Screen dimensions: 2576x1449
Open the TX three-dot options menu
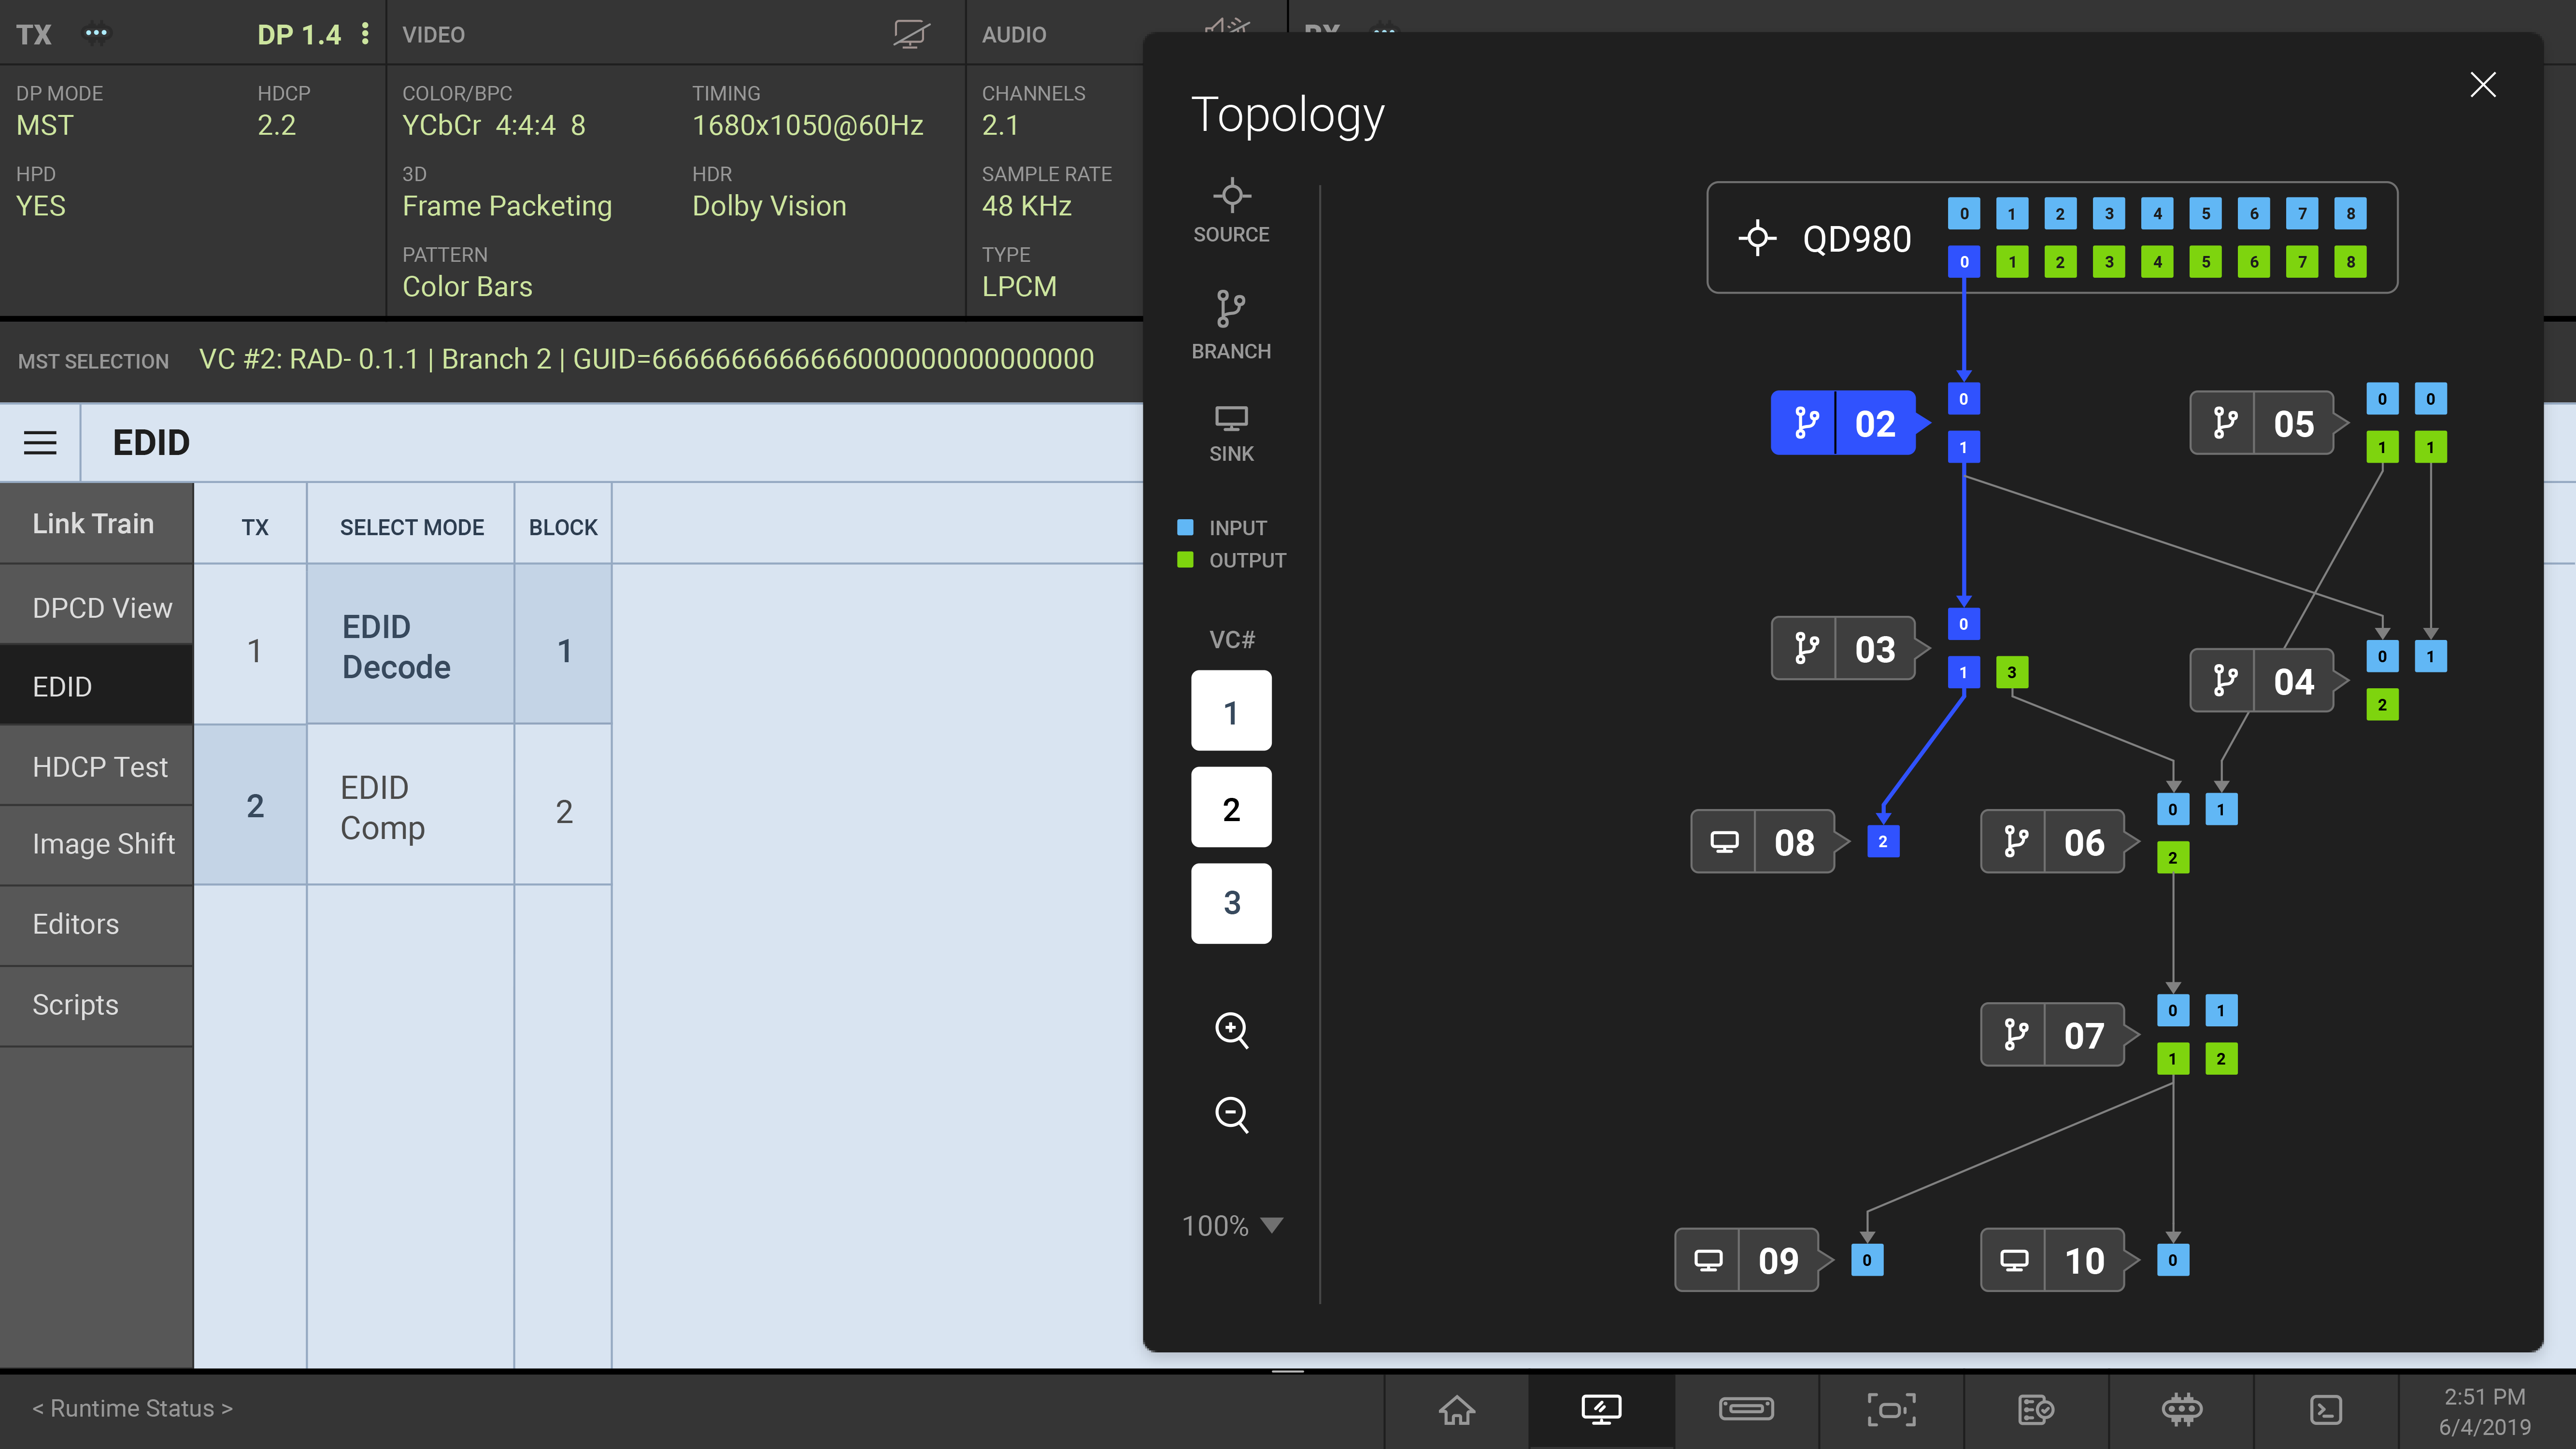96,33
